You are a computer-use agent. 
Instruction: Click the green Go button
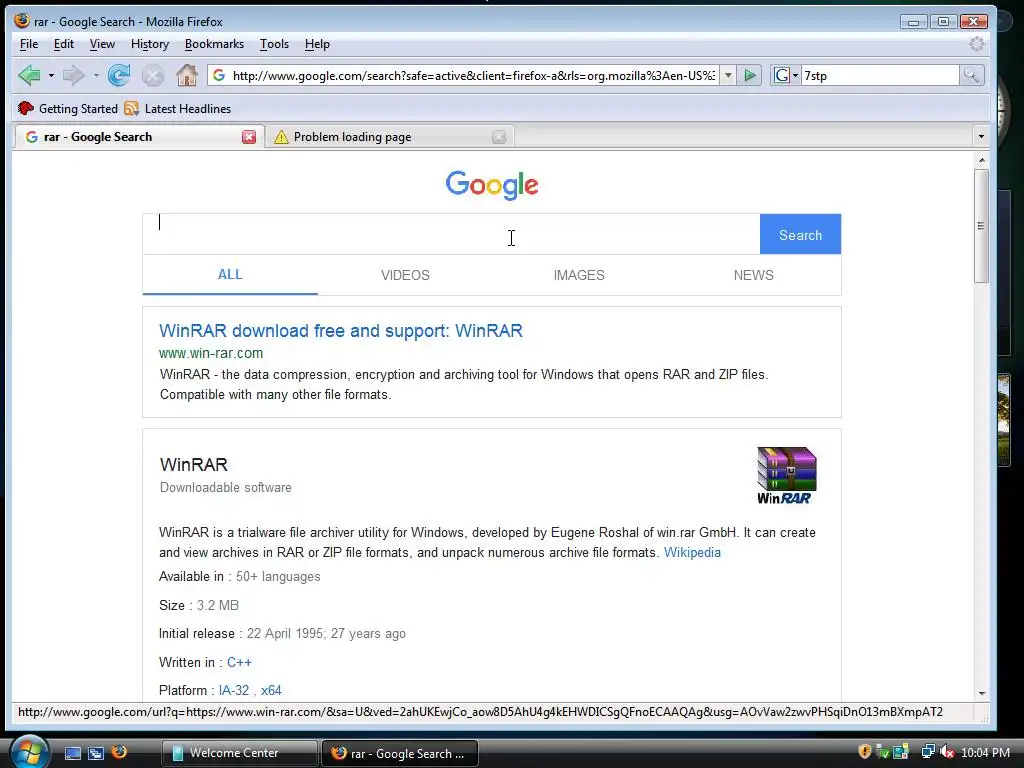(750, 76)
